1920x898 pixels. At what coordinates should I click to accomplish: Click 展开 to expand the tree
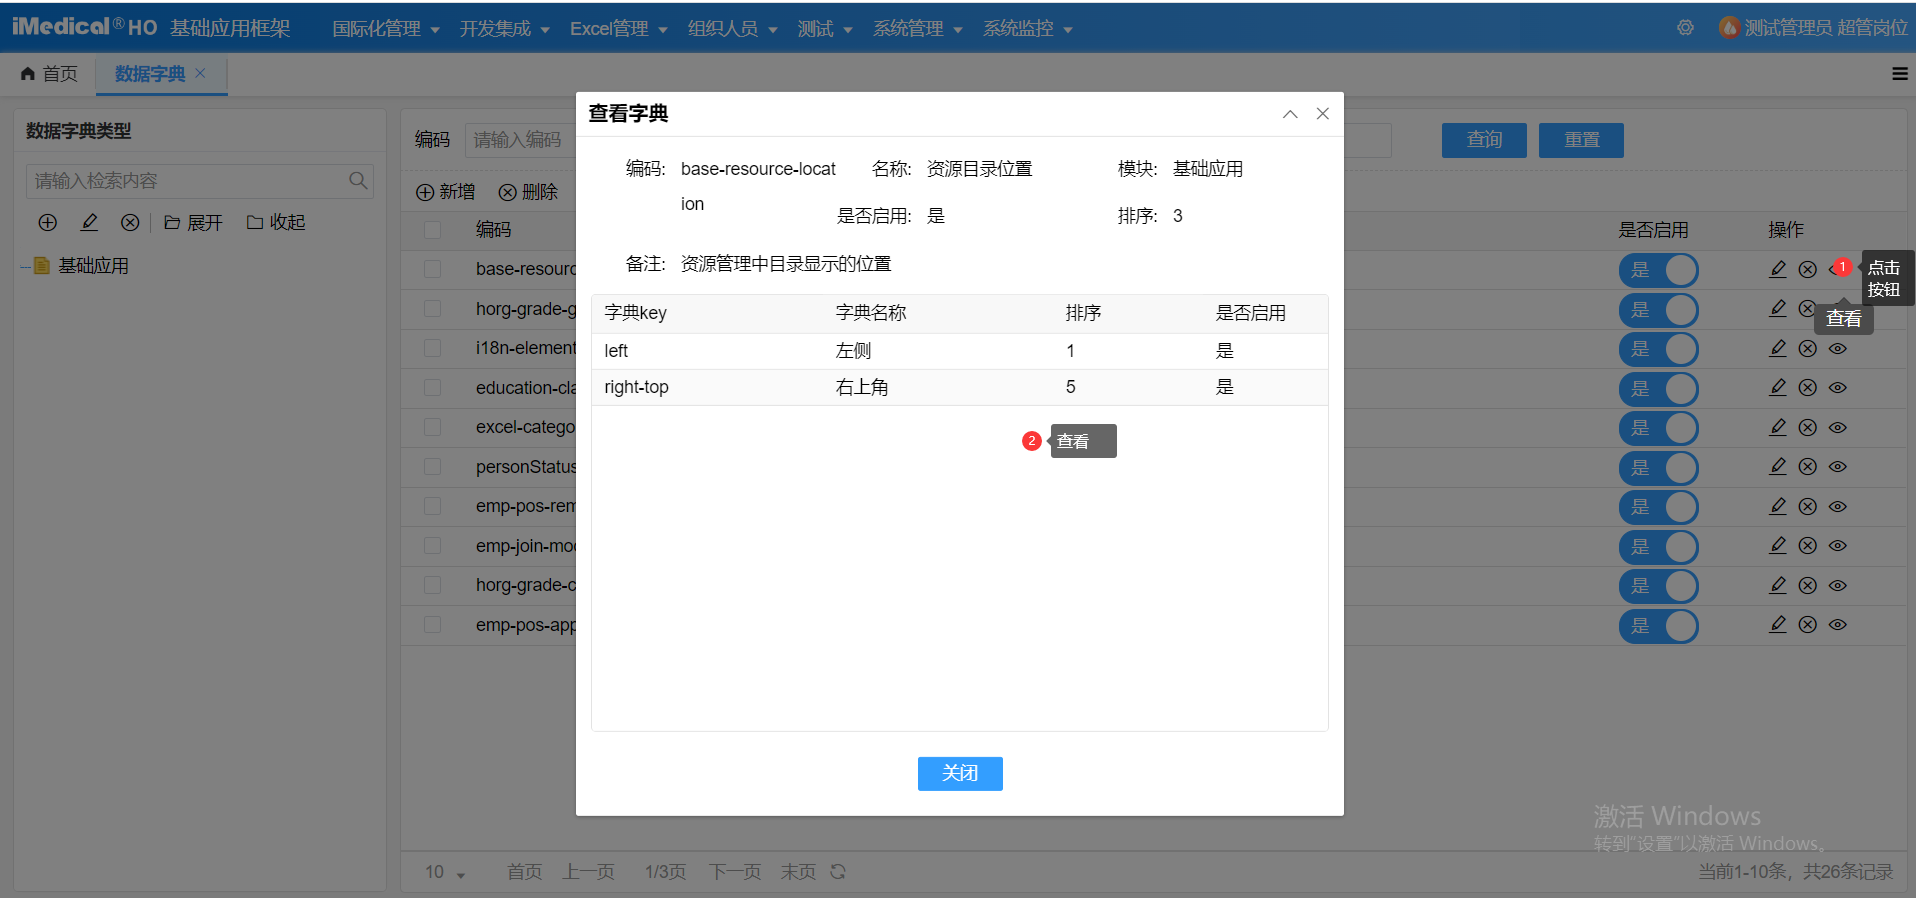click(193, 222)
